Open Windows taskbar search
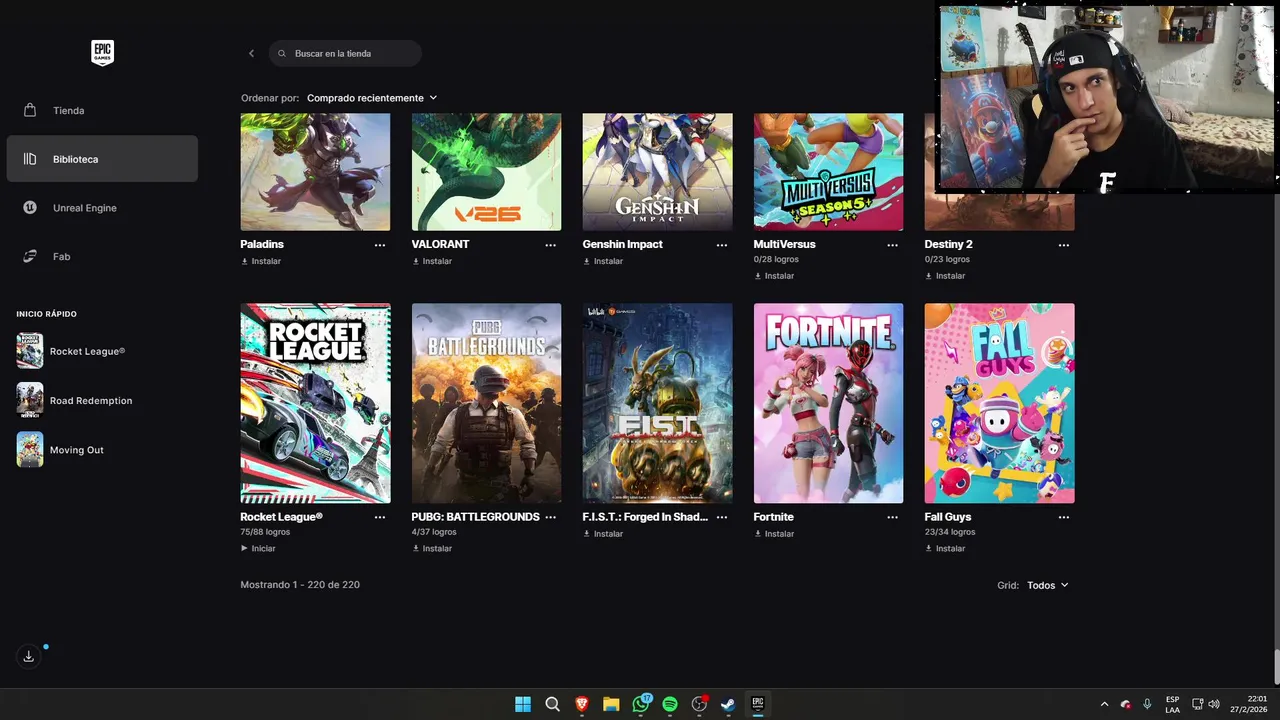Screen dimensions: 1280x720 click(552, 704)
